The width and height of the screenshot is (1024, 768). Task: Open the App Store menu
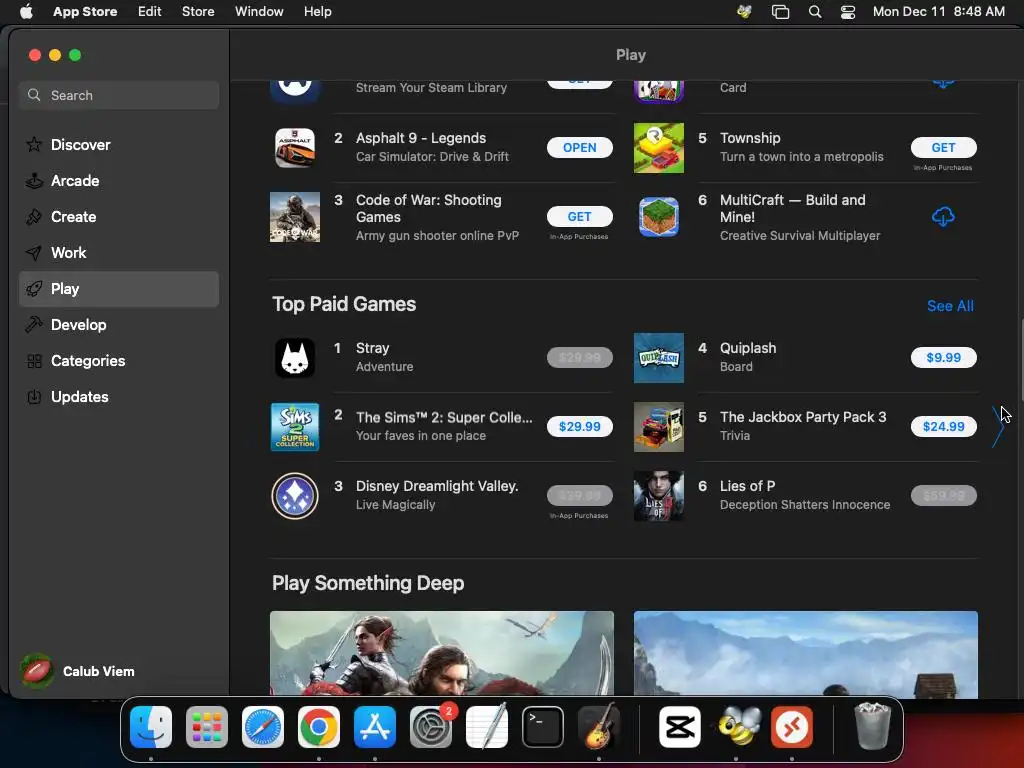(x=85, y=12)
